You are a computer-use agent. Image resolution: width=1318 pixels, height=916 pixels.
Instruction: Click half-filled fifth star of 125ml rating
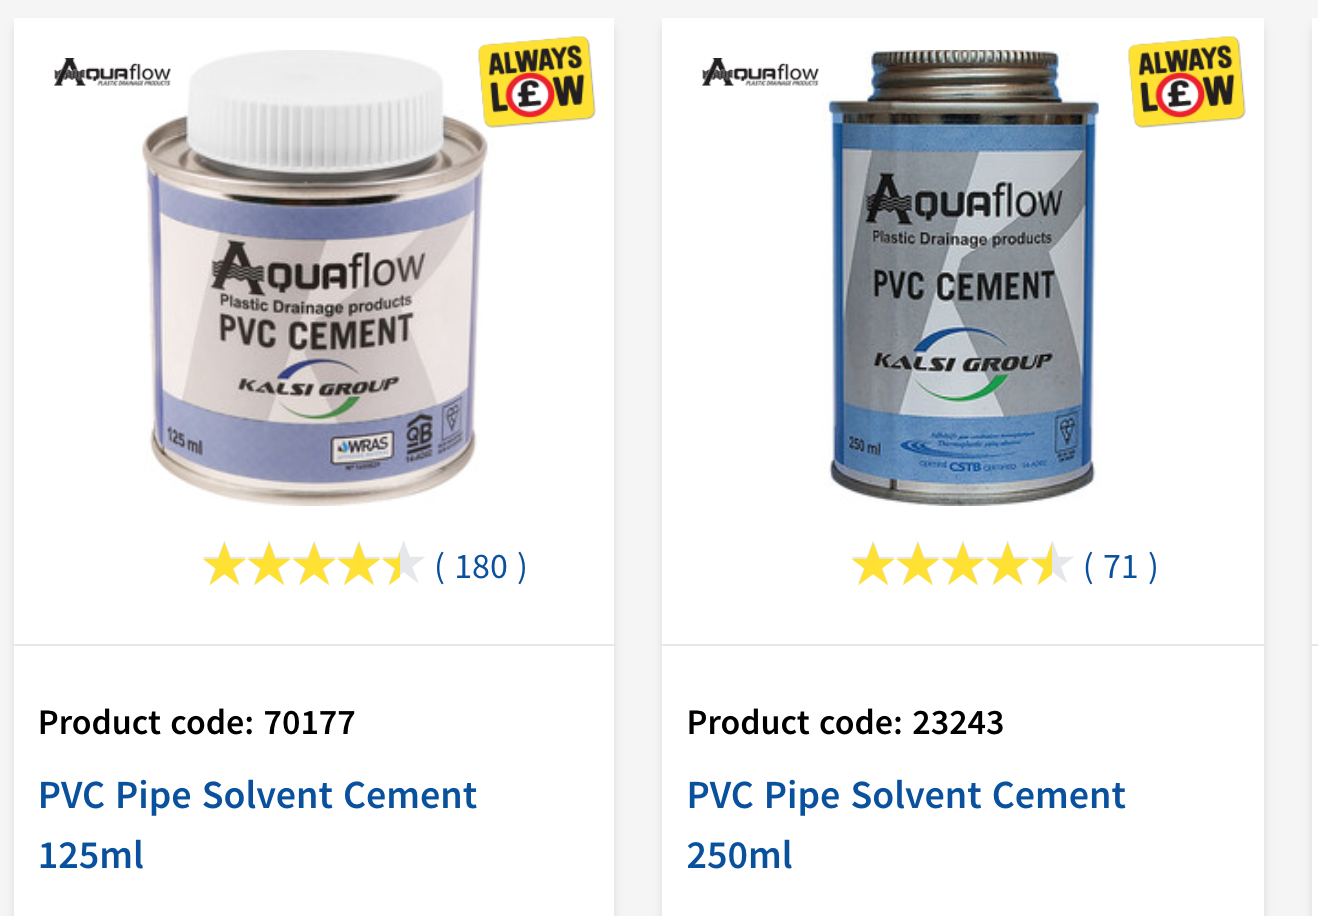[402, 566]
